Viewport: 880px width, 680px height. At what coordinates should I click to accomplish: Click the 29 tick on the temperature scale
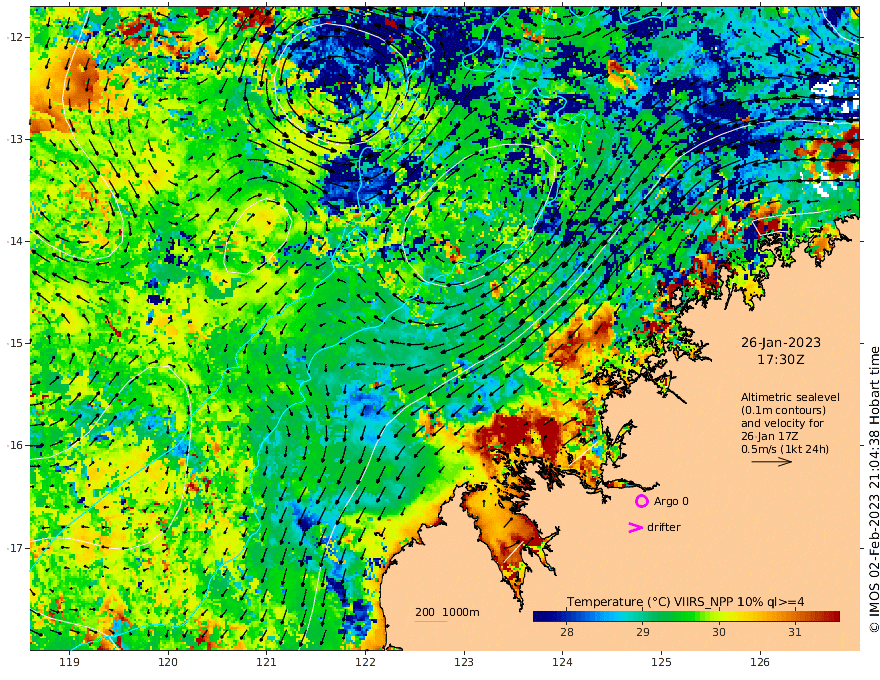643,632
